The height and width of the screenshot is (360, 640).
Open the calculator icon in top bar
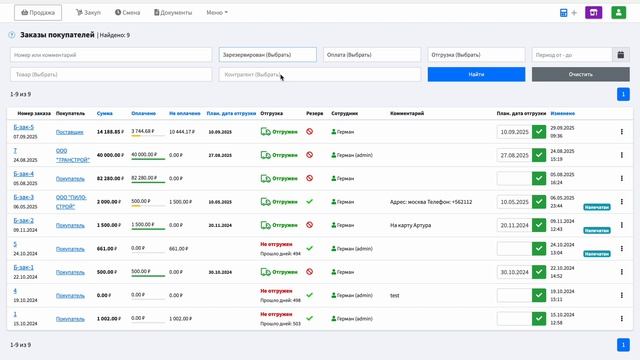coord(563,13)
